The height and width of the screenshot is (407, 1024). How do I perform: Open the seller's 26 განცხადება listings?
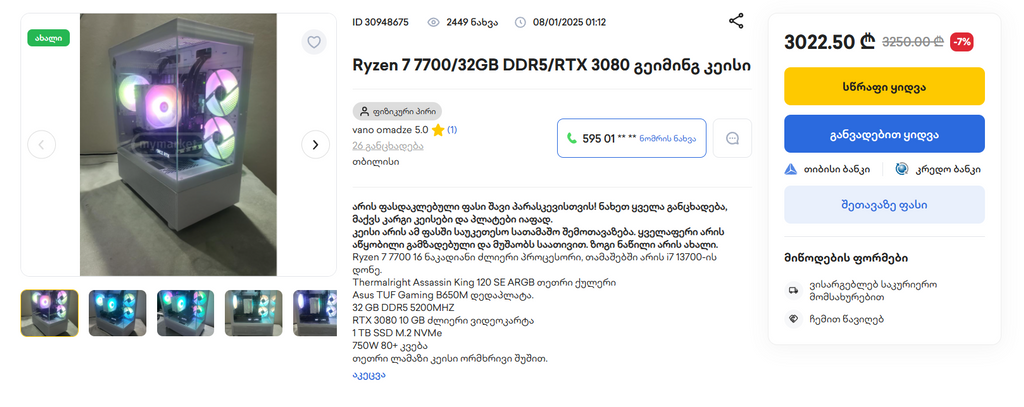[388, 146]
